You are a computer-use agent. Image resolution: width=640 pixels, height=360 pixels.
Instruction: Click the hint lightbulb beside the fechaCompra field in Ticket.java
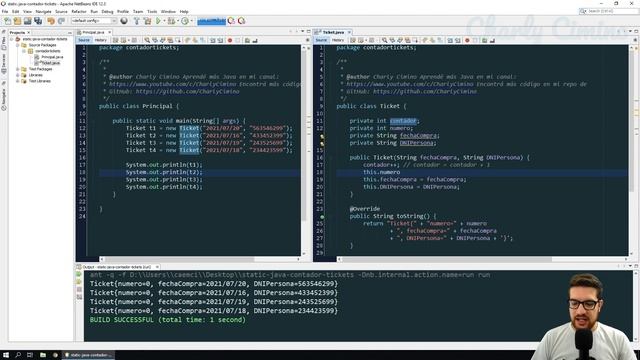(x=322, y=137)
